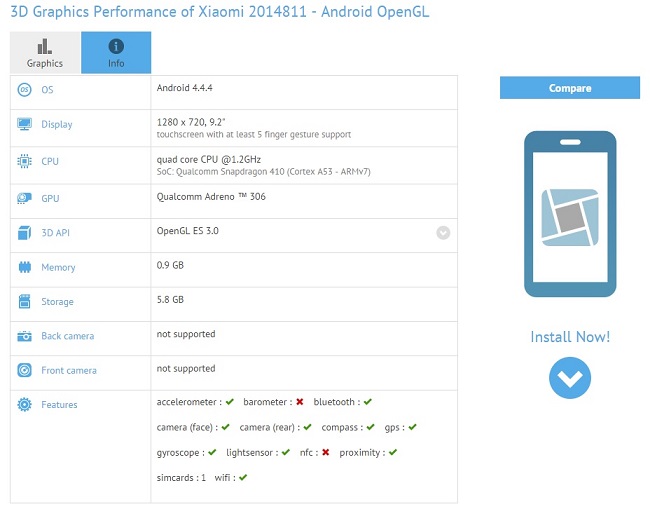Screen dimensions: 650x523
Task: Click the CPU label
Action: coord(50,161)
